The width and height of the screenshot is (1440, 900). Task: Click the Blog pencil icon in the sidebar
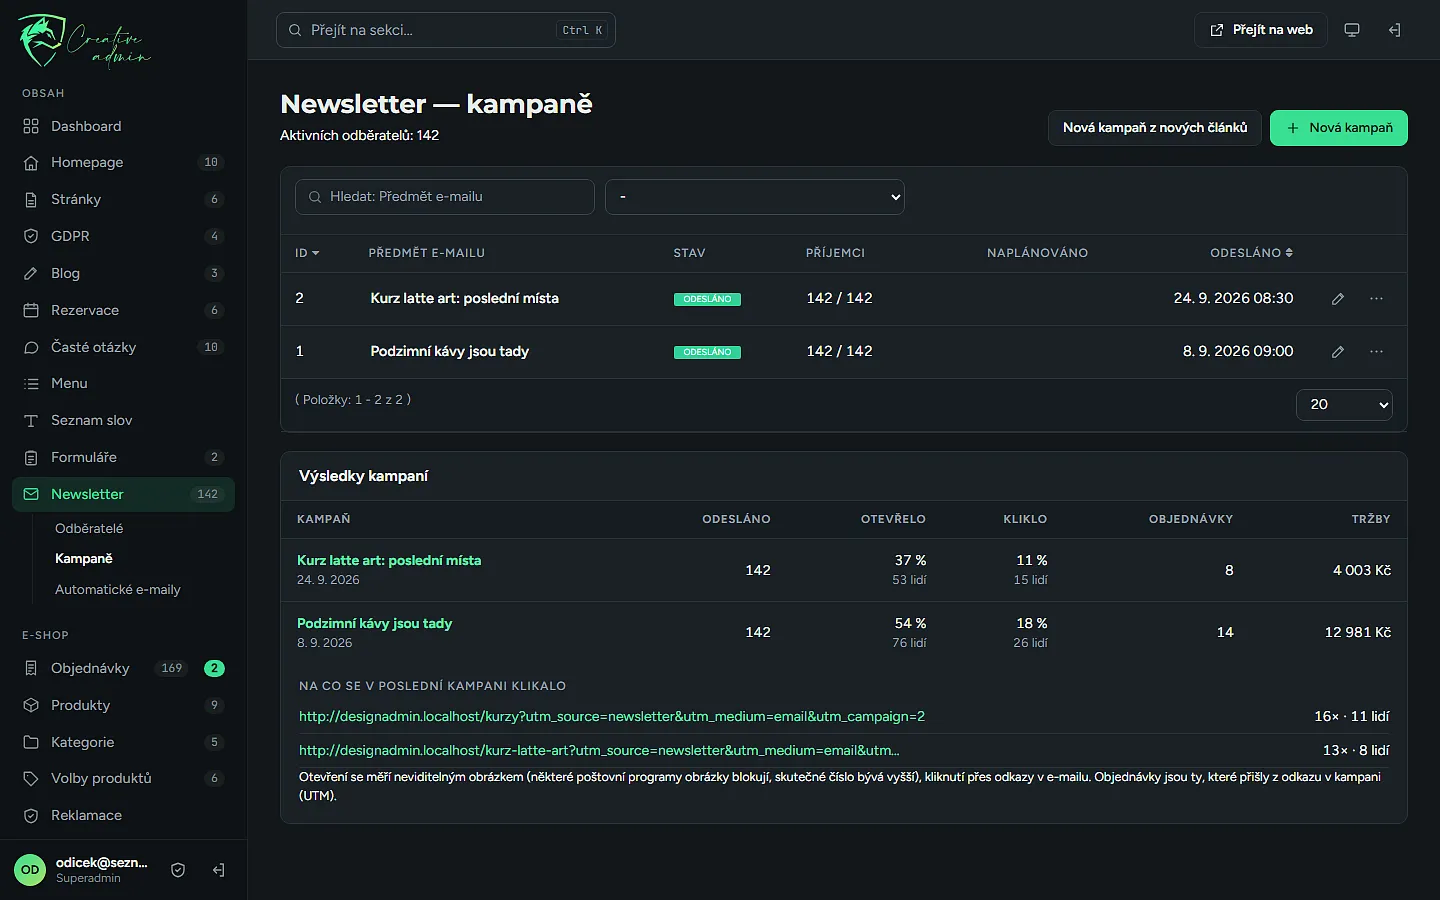[x=31, y=273]
